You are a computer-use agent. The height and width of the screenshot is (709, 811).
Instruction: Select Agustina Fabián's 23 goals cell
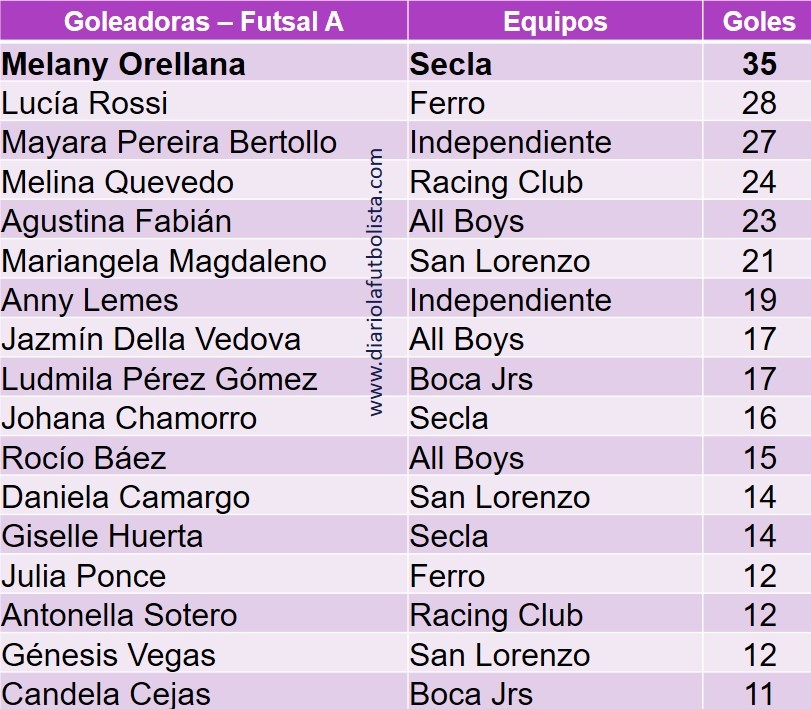tap(759, 221)
